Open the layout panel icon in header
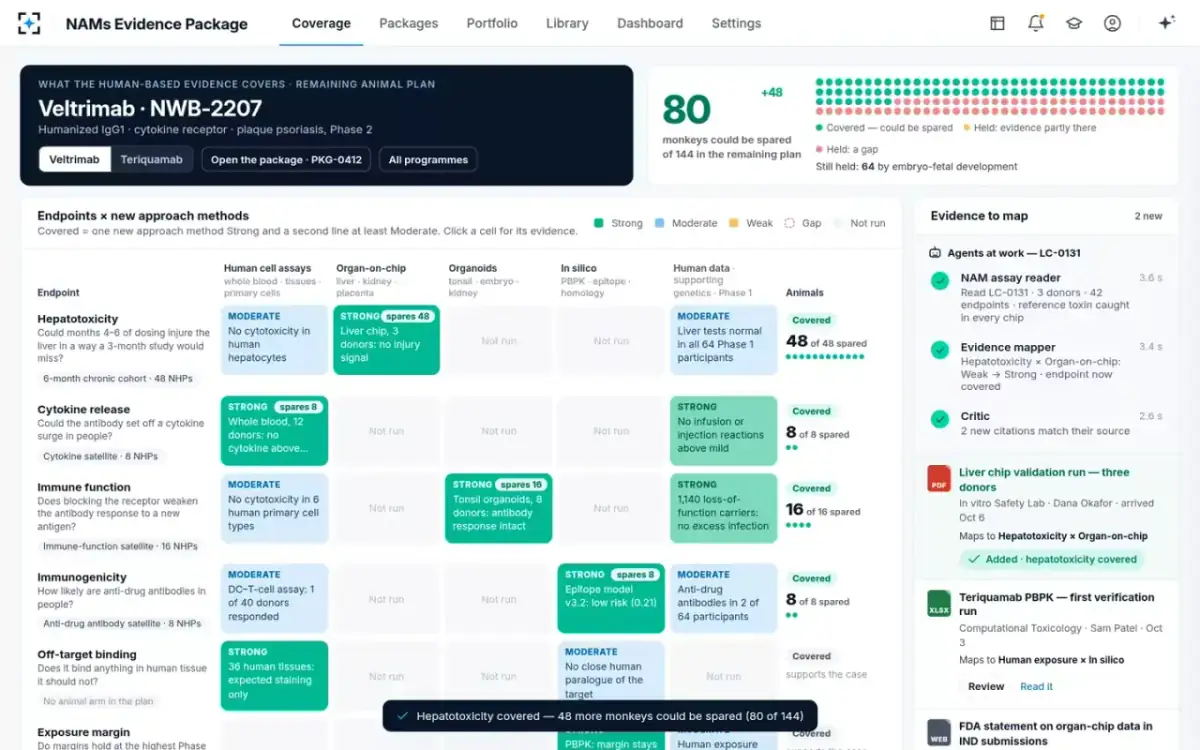 click(997, 23)
